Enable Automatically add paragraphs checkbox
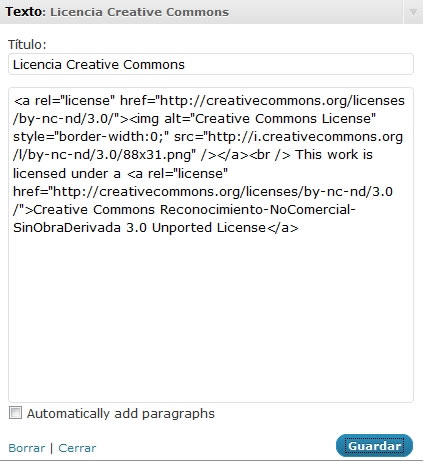Image resolution: width=424 pixels, height=462 pixels. [x=15, y=413]
